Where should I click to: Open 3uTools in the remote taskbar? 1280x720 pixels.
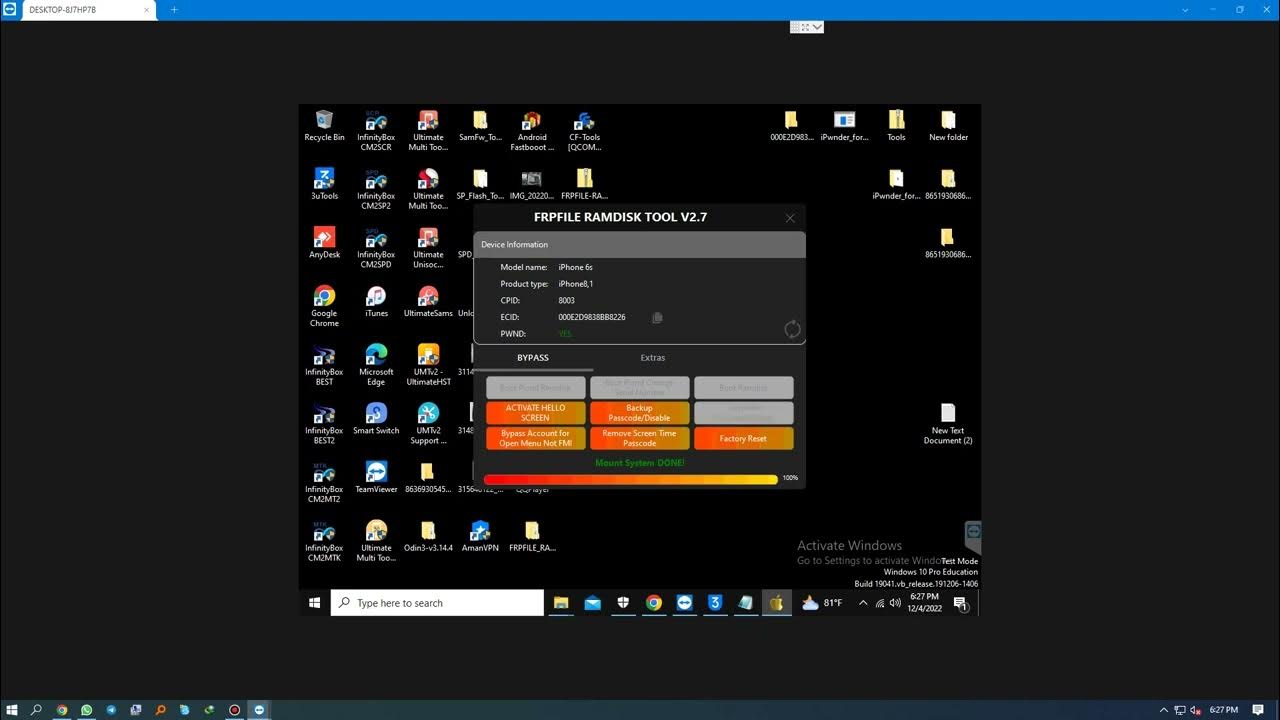click(715, 603)
